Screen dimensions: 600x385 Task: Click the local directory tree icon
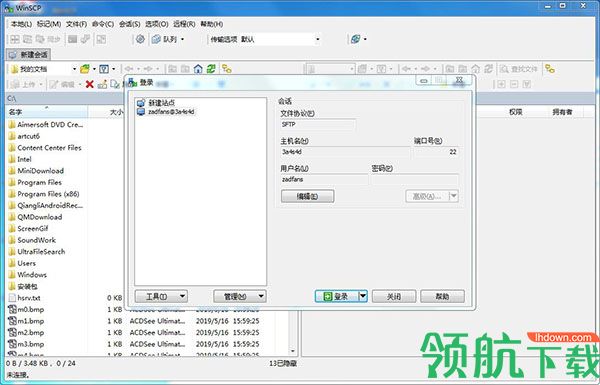227,69
